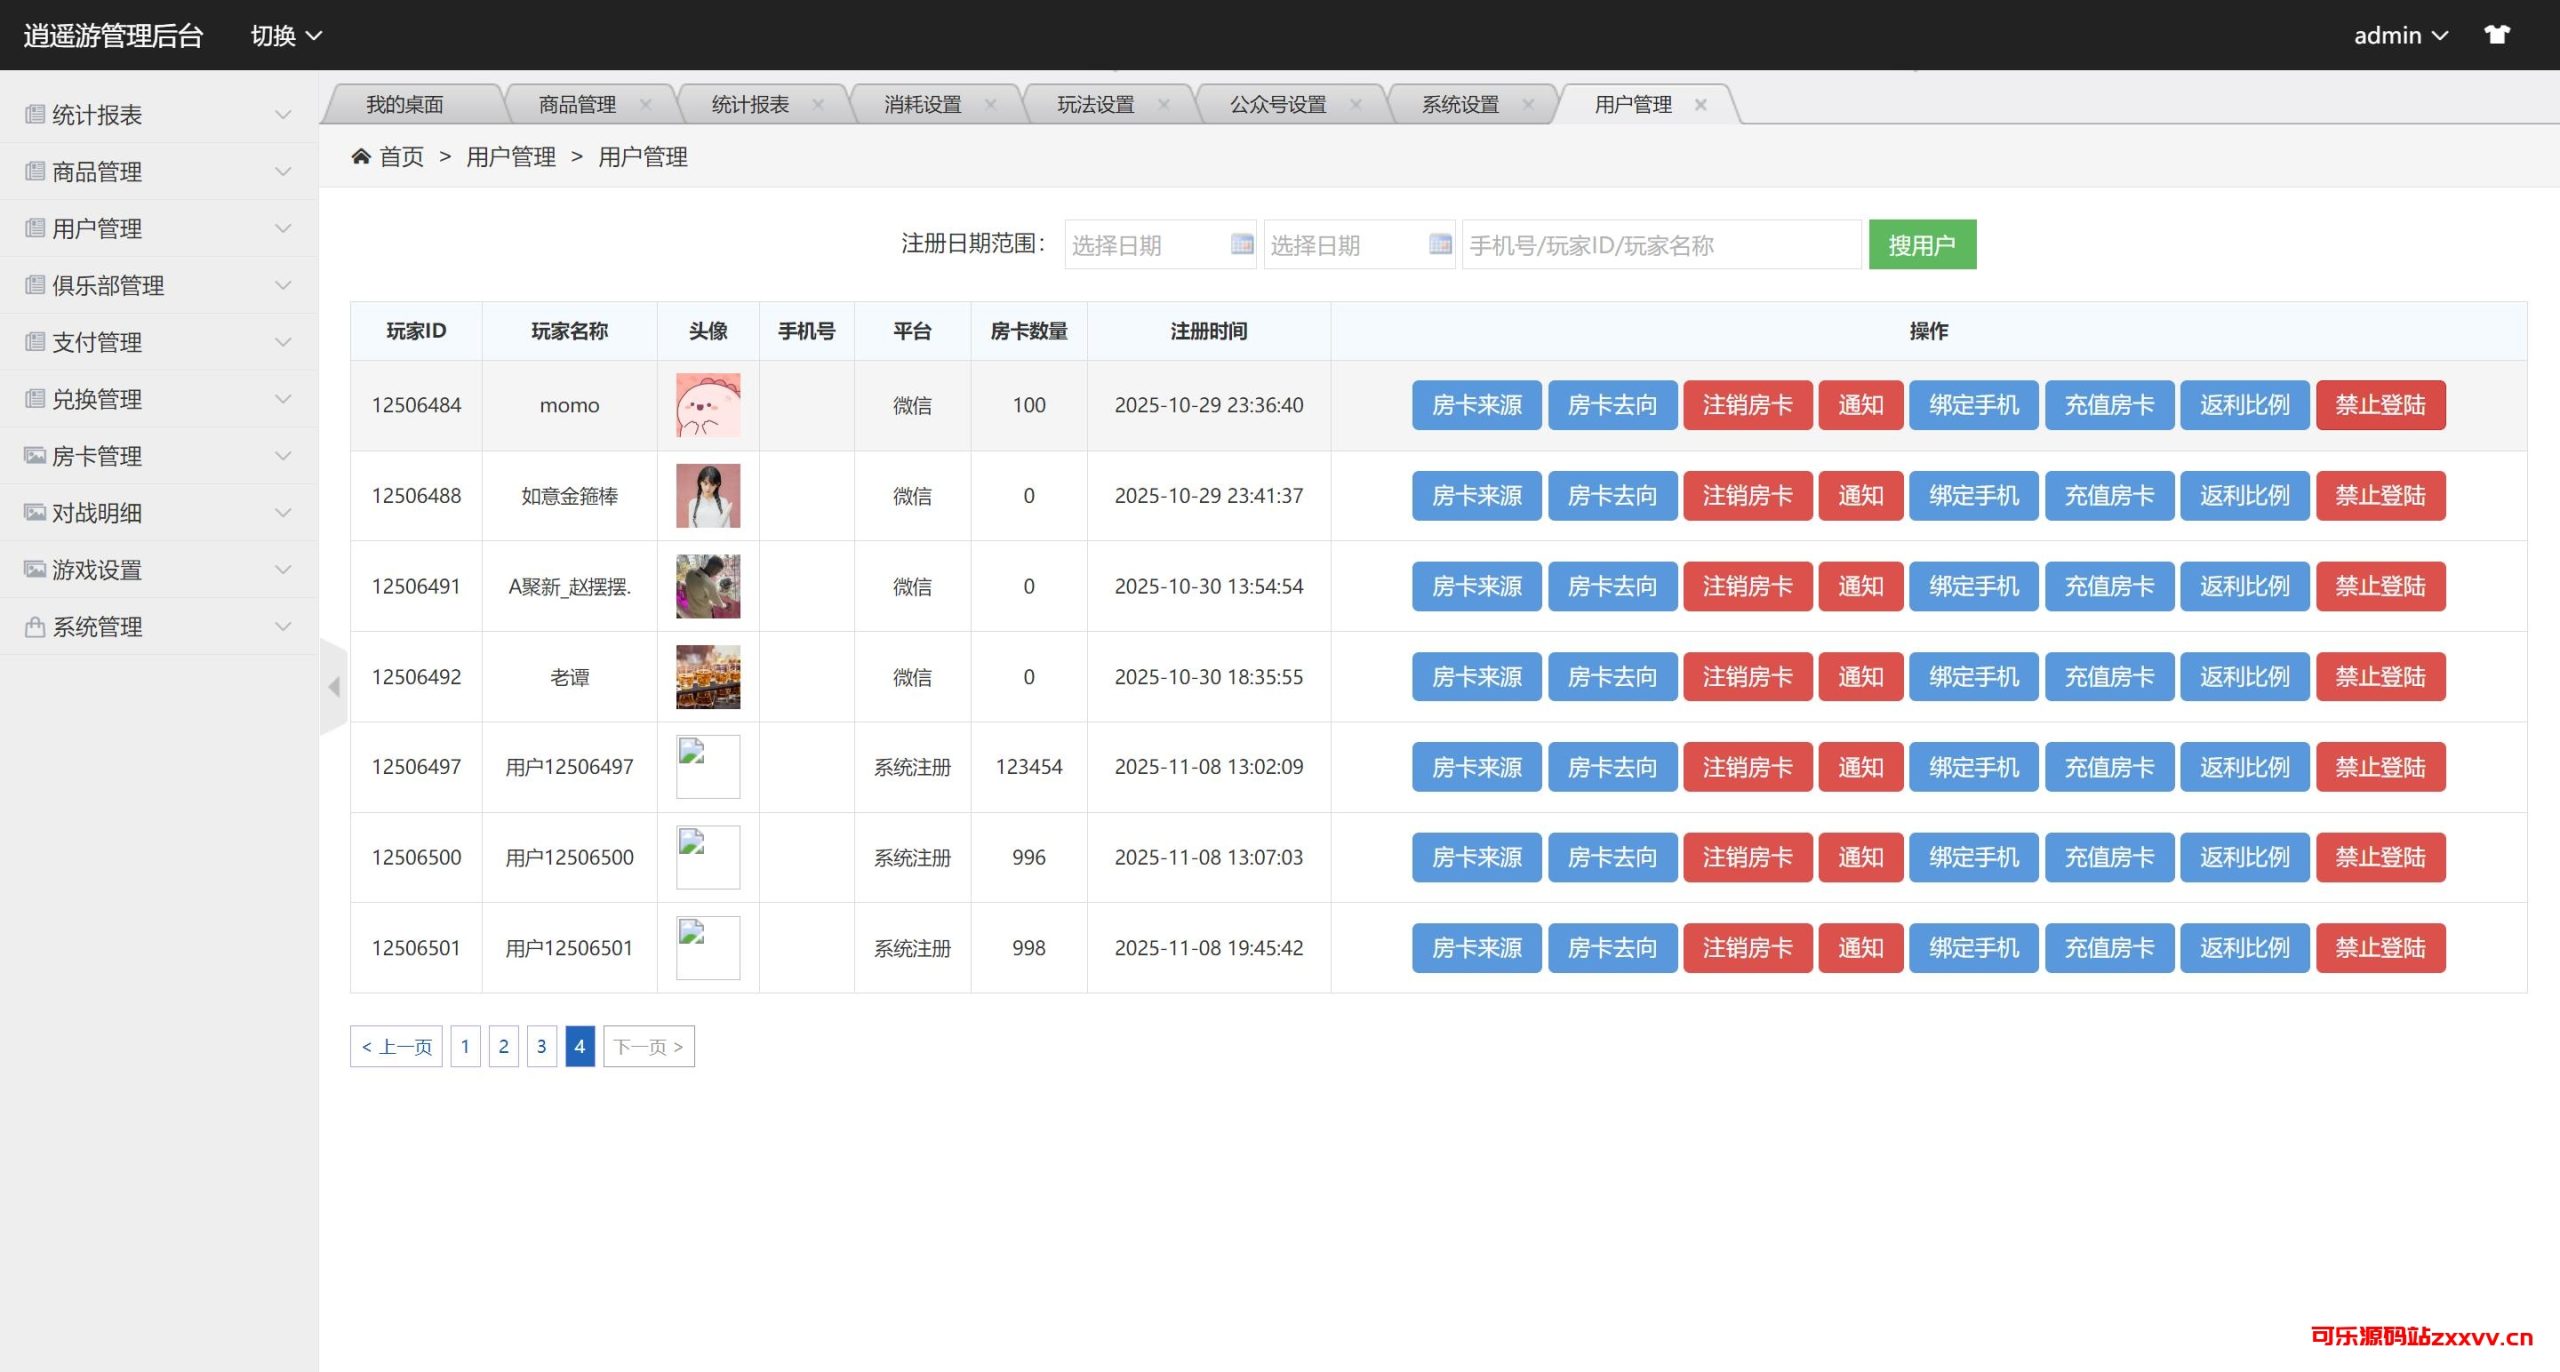Close the 商品管理 tab with its X
The width and height of the screenshot is (2560, 1372).
tap(645, 104)
